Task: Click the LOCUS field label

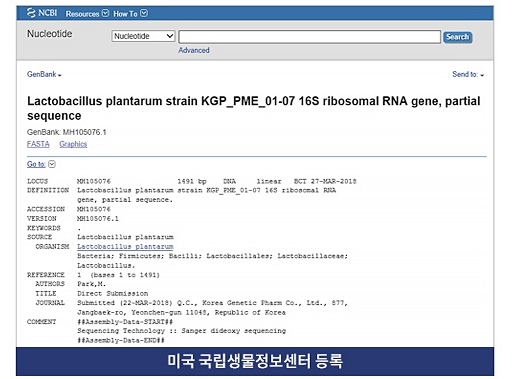Action: (x=37, y=181)
